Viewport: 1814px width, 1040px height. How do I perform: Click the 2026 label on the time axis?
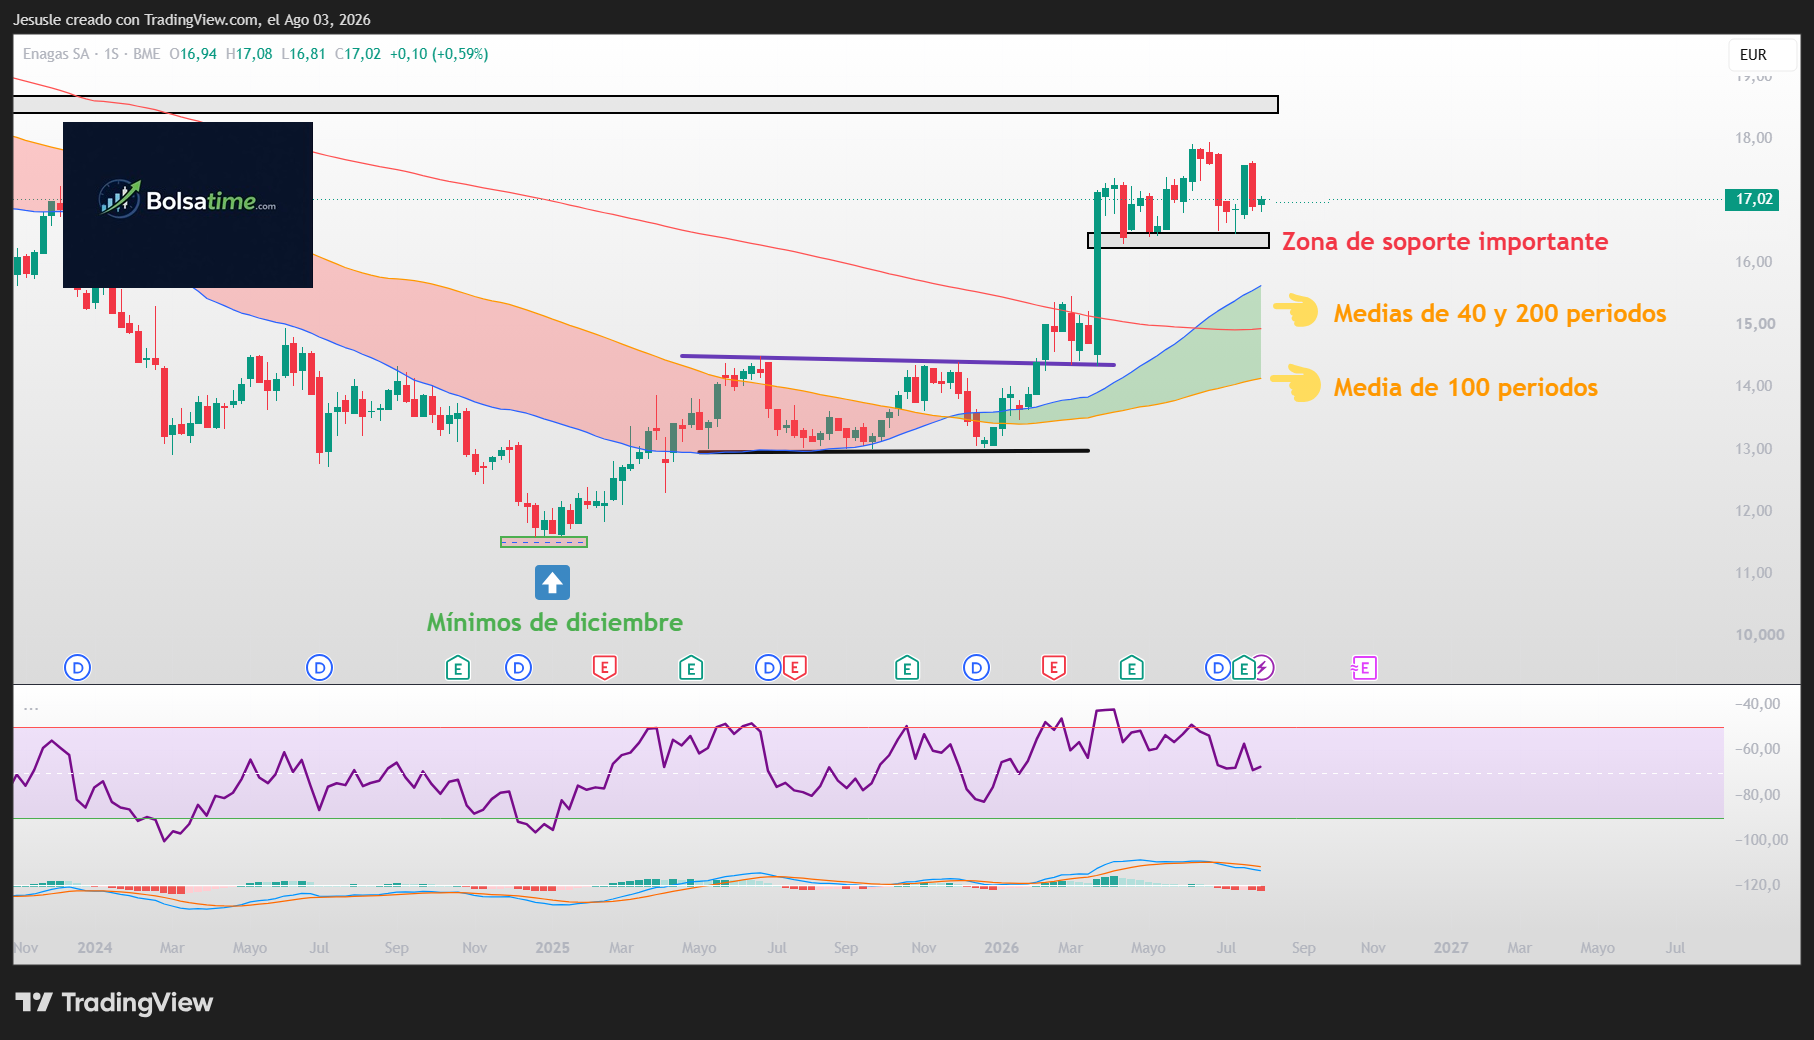[1001, 947]
